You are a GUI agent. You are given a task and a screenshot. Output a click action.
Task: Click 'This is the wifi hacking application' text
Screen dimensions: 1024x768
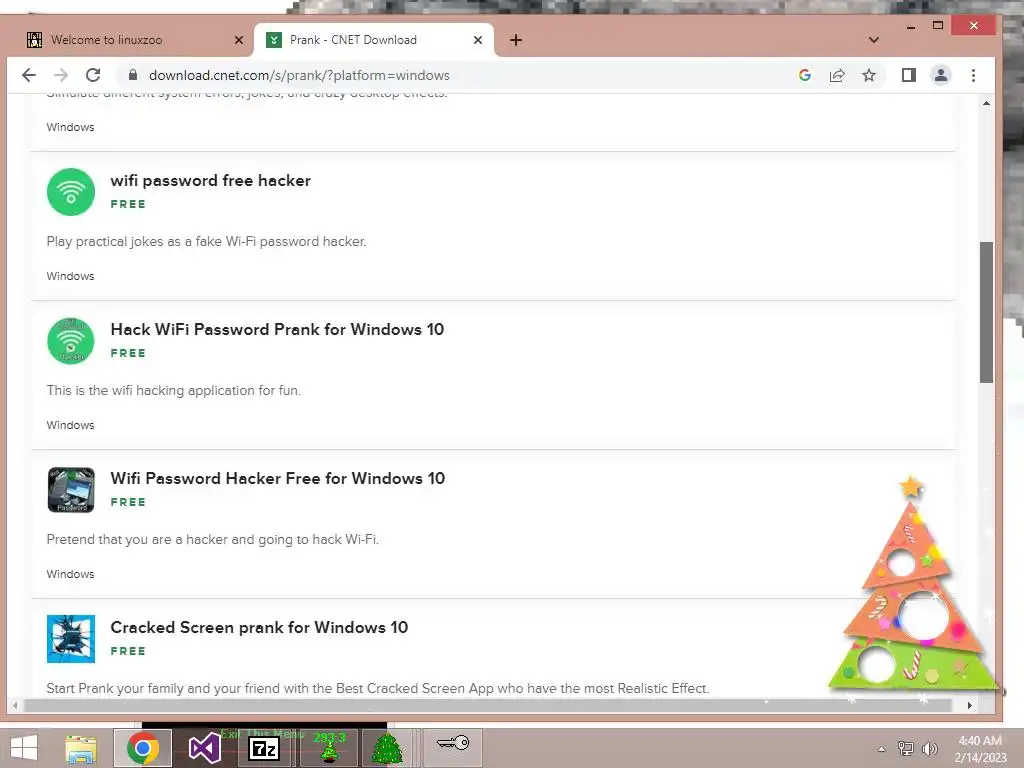coord(174,391)
